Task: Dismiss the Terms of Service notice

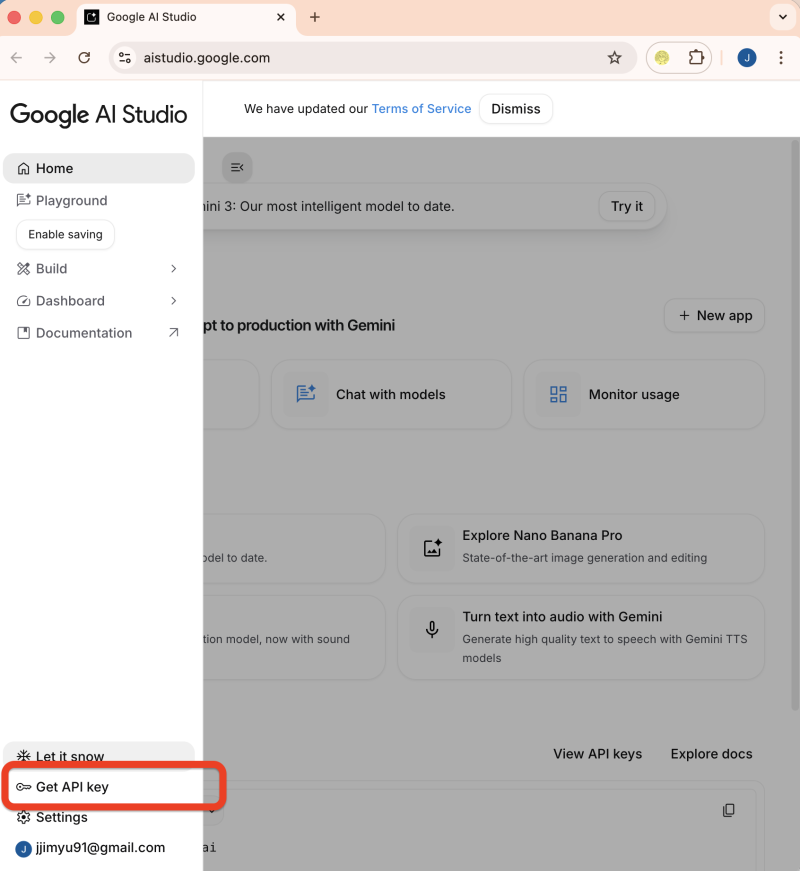Action: [x=515, y=109]
